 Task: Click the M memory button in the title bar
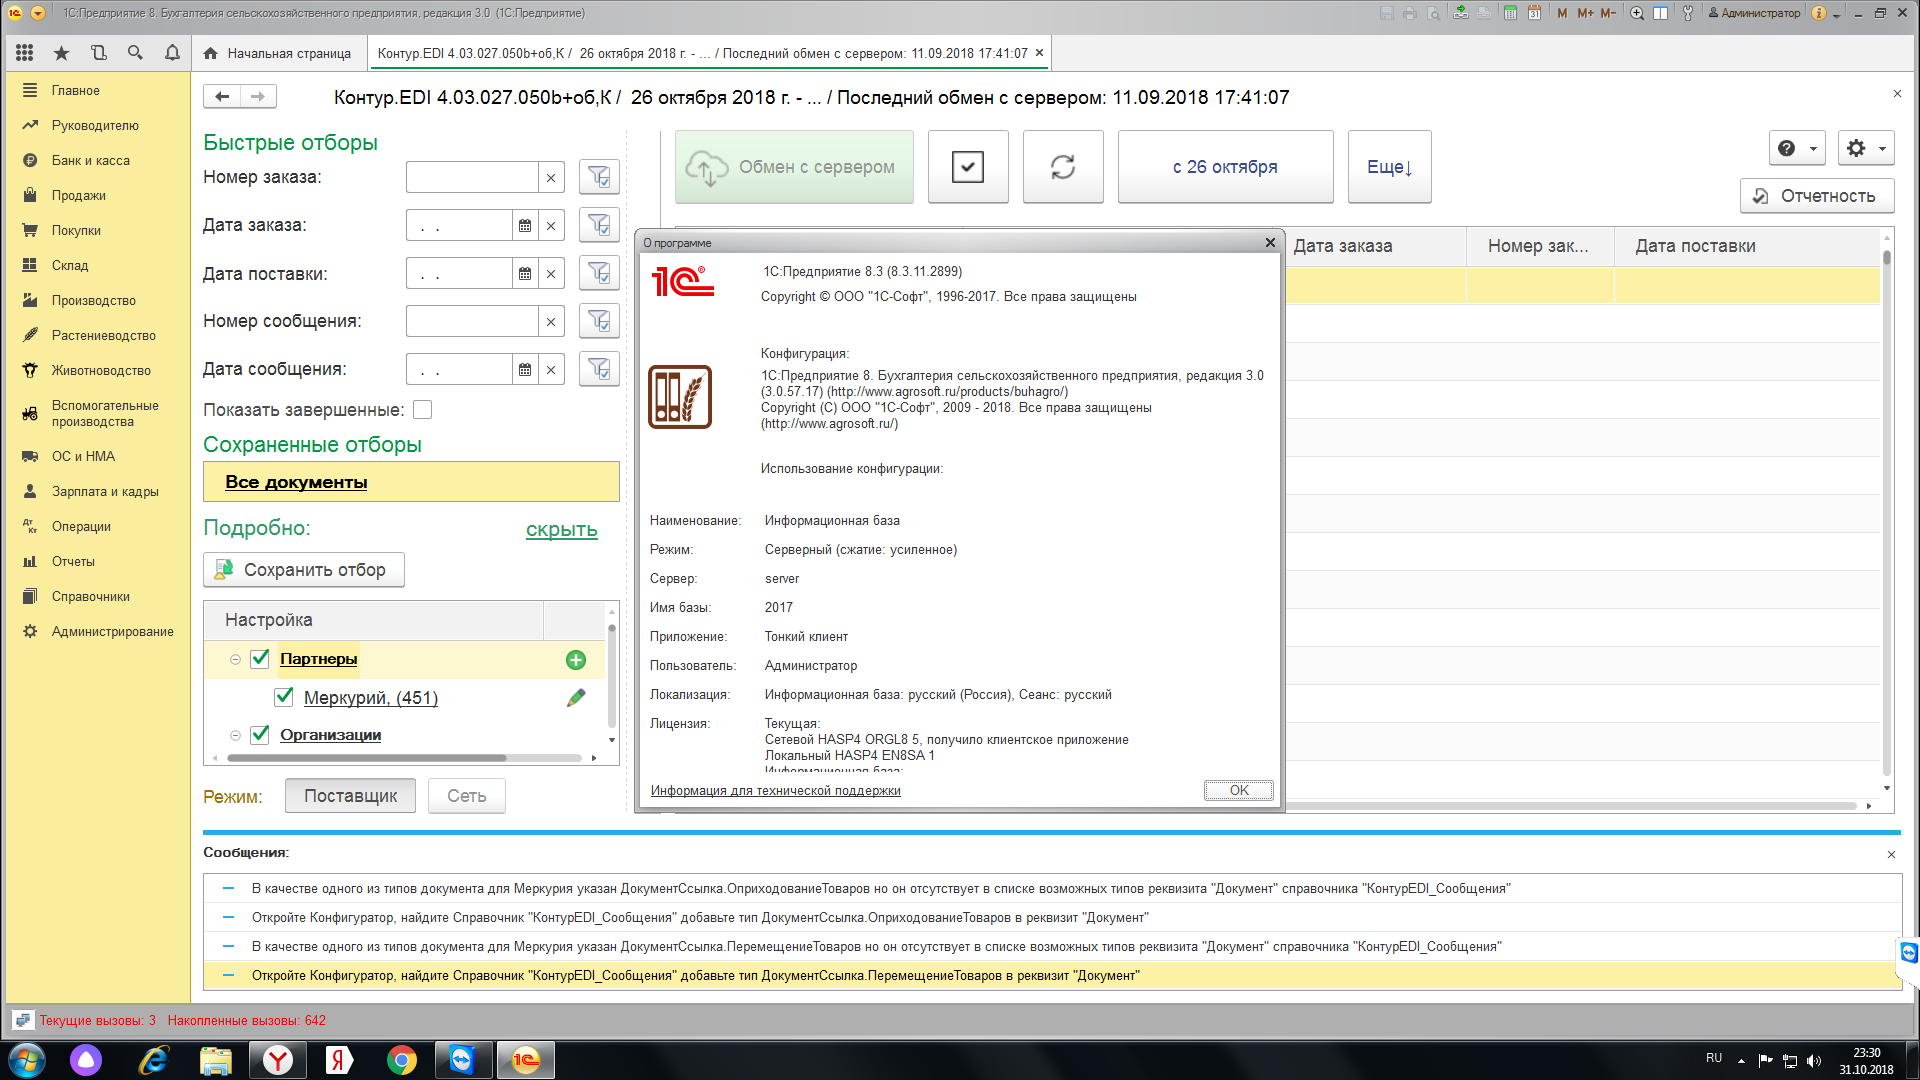[1562, 13]
